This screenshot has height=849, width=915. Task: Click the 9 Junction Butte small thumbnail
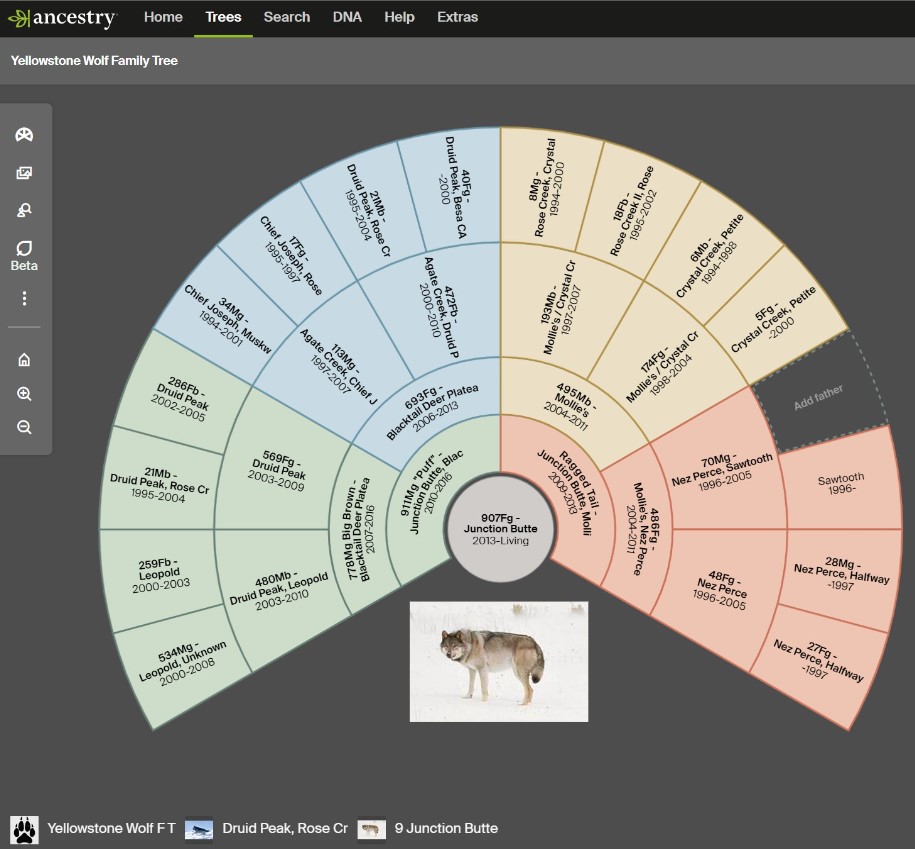pos(371,829)
